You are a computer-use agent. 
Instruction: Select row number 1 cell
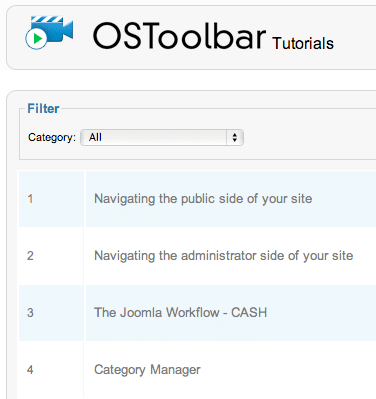pyautogui.click(x=51, y=199)
